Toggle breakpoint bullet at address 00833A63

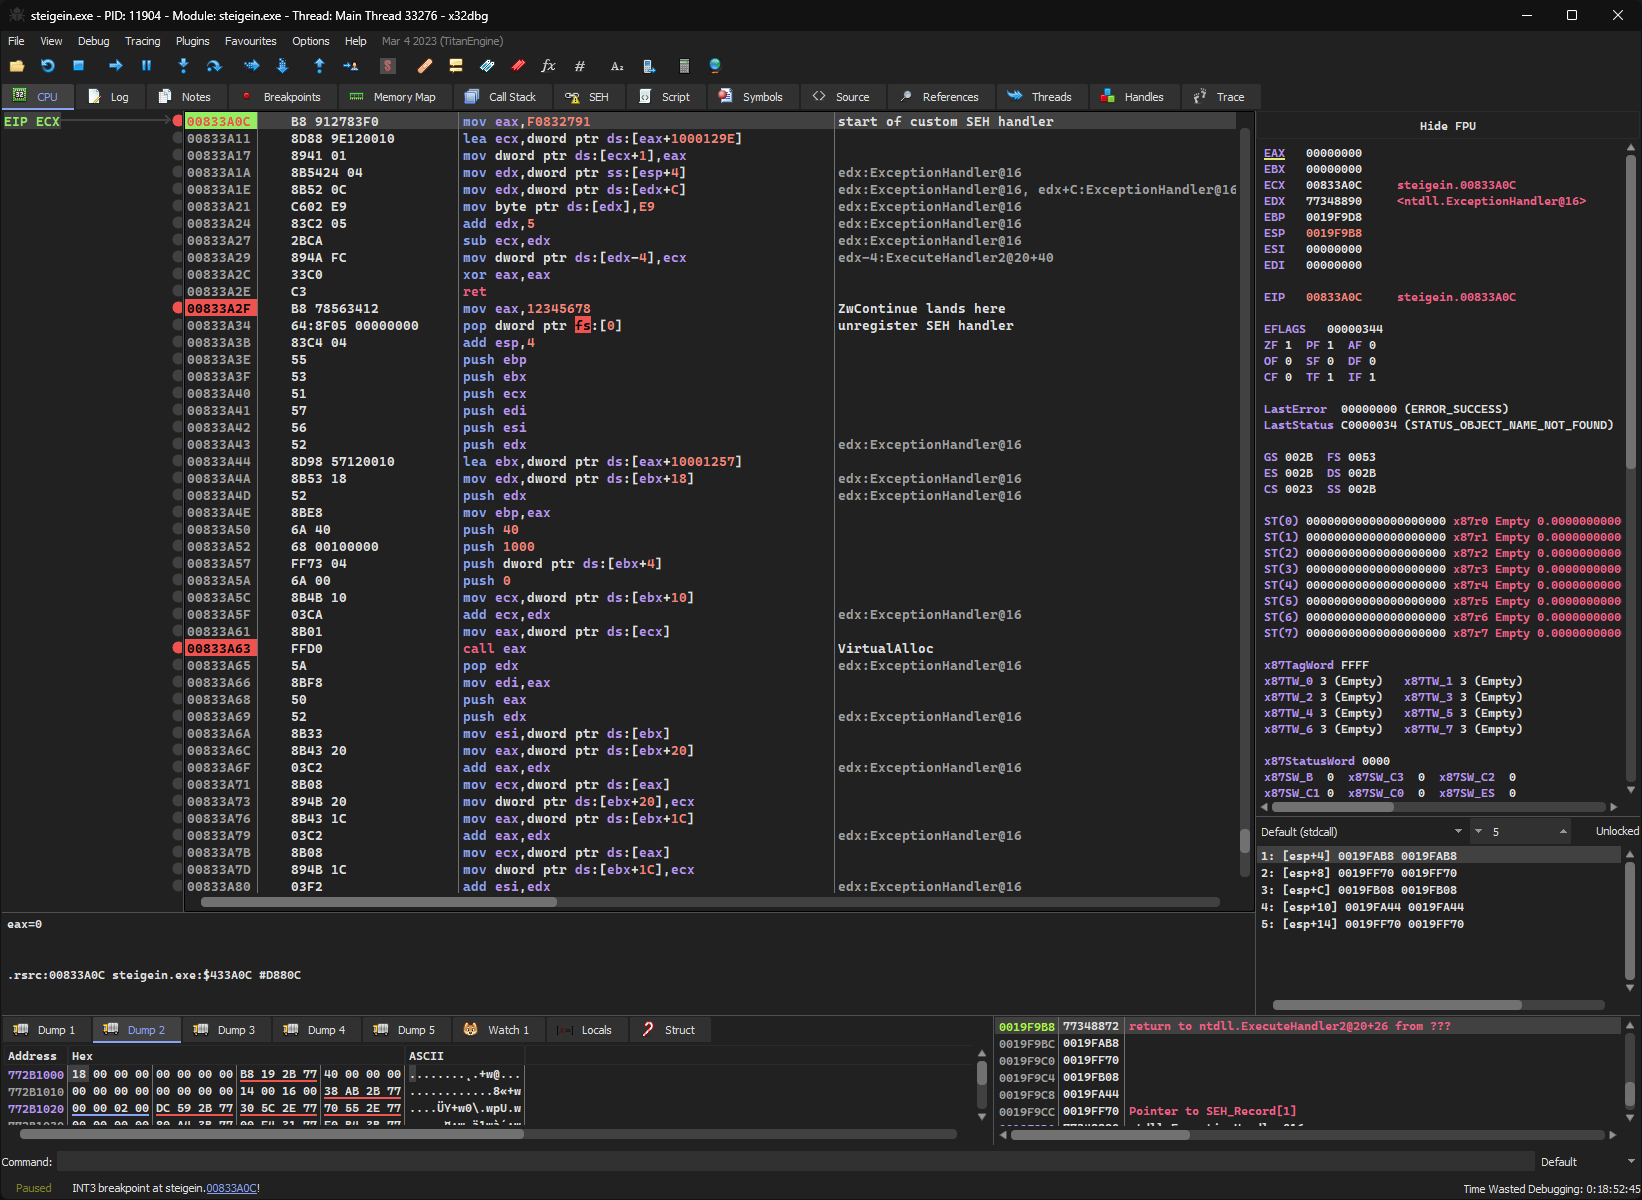[x=177, y=649]
